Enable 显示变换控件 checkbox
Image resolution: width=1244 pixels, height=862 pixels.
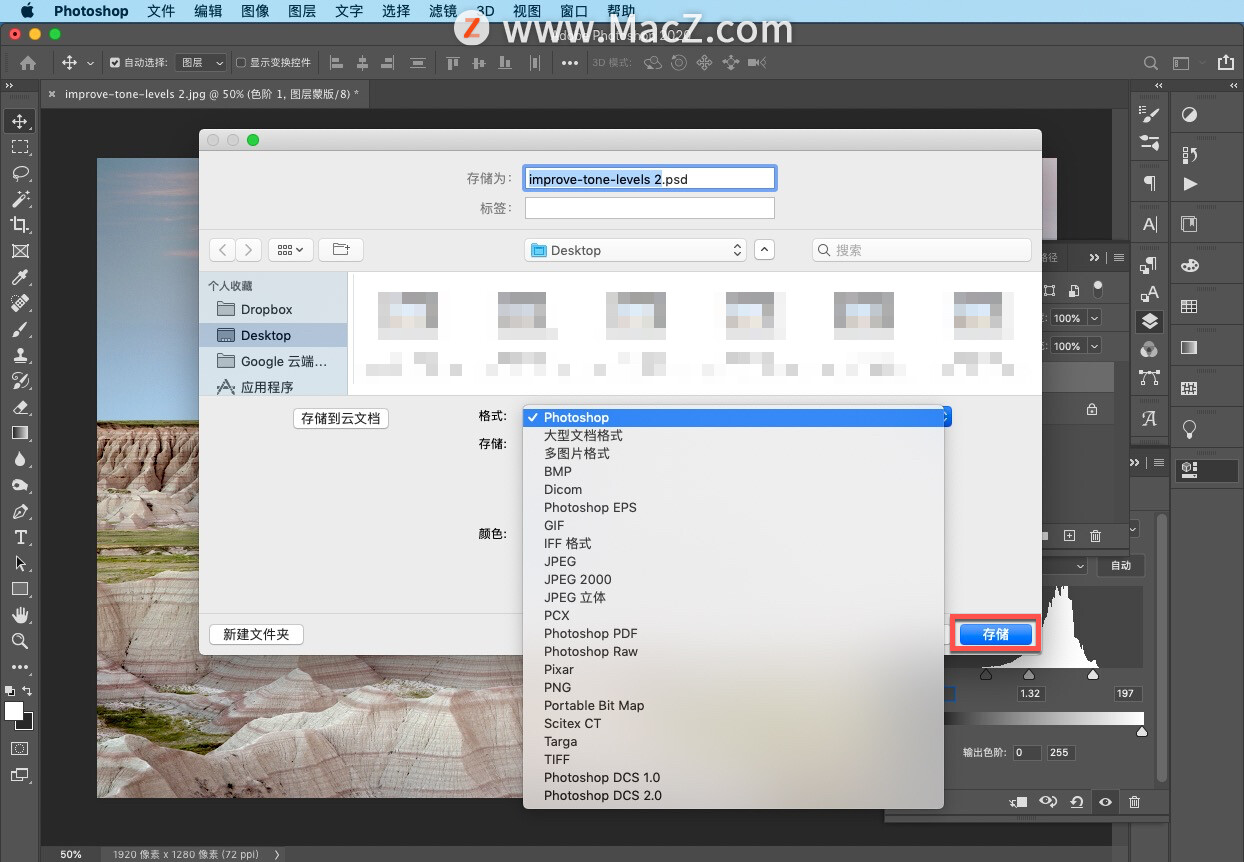(x=240, y=62)
